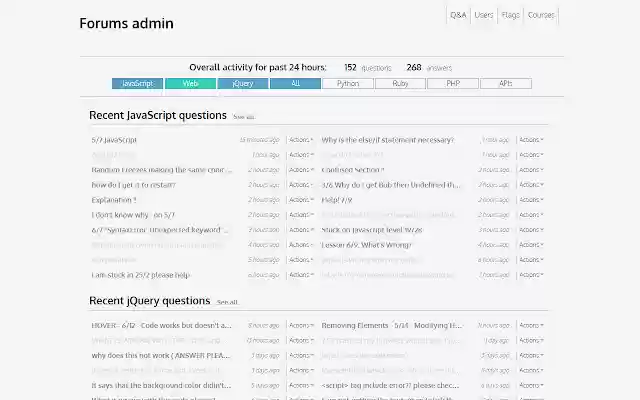640x400 pixels.
Task: Open '6/7 SyntaxError unexpected keyword' question
Action: [160, 230]
